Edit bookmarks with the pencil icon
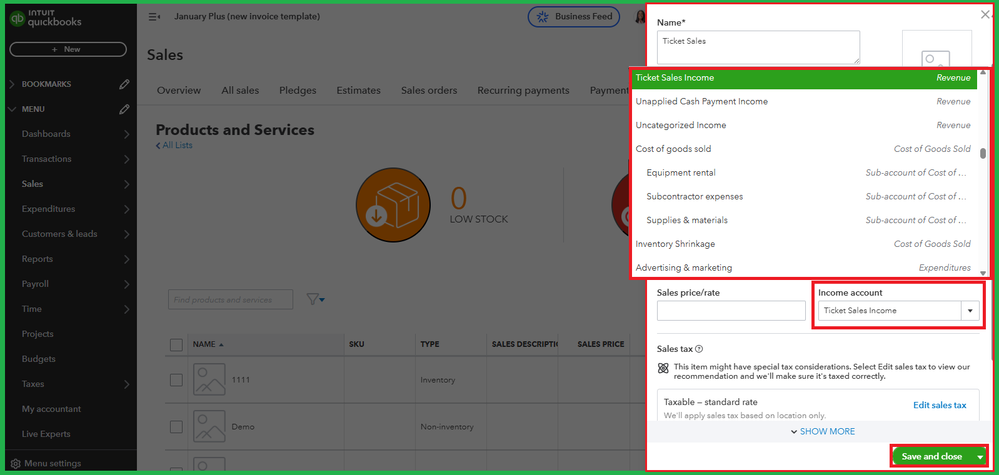The height and width of the screenshot is (475, 999). point(124,84)
